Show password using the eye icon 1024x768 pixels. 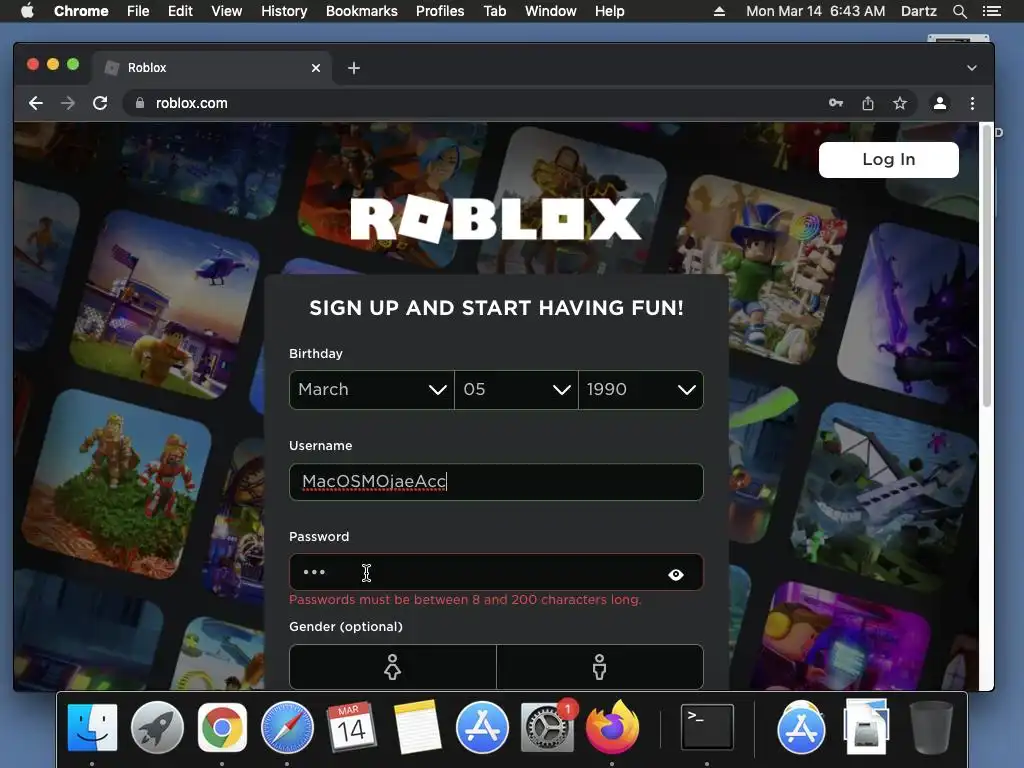tap(676, 575)
